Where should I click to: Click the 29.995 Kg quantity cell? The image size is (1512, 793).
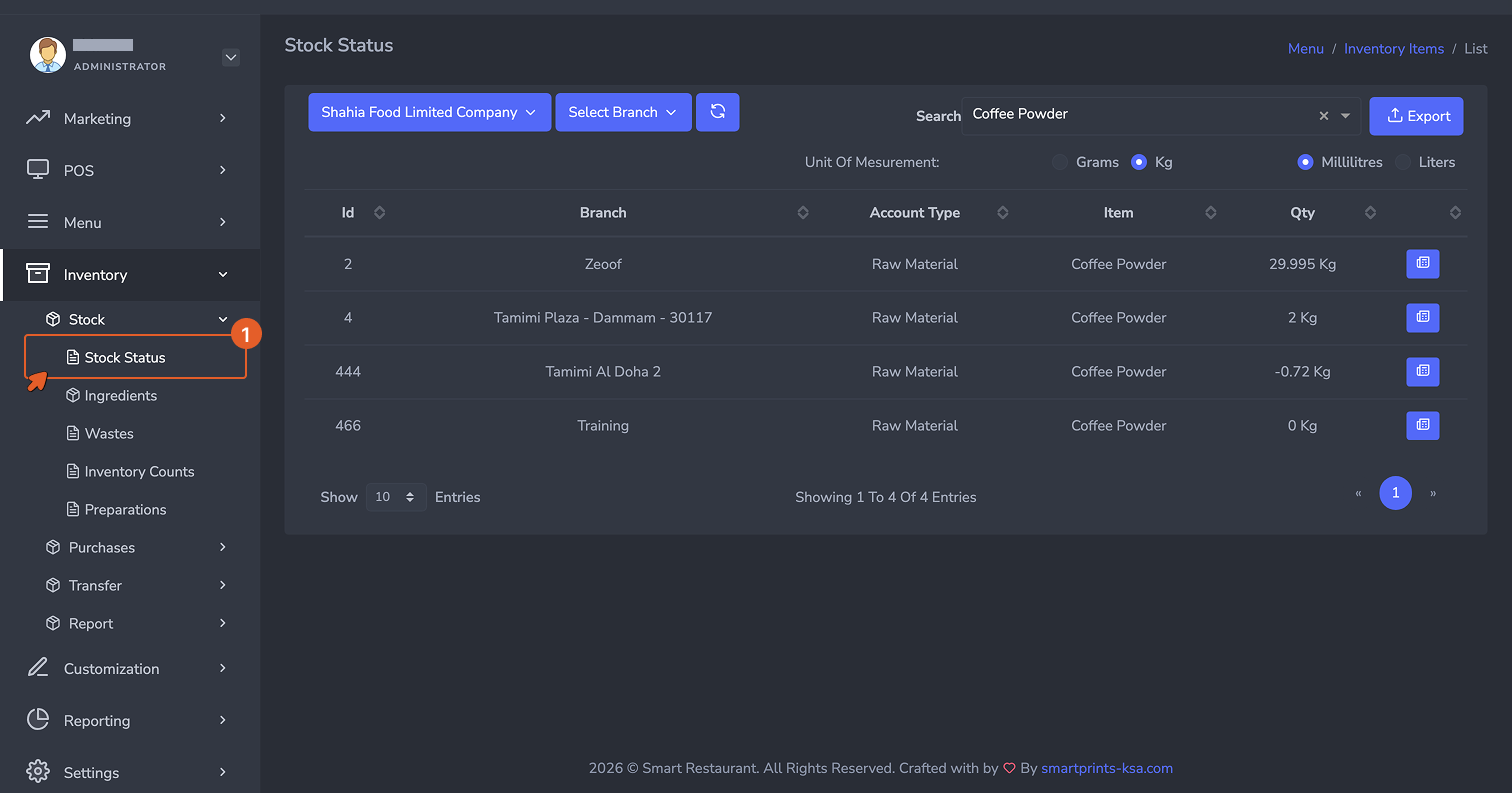pyautogui.click(x=1302, y=264)
